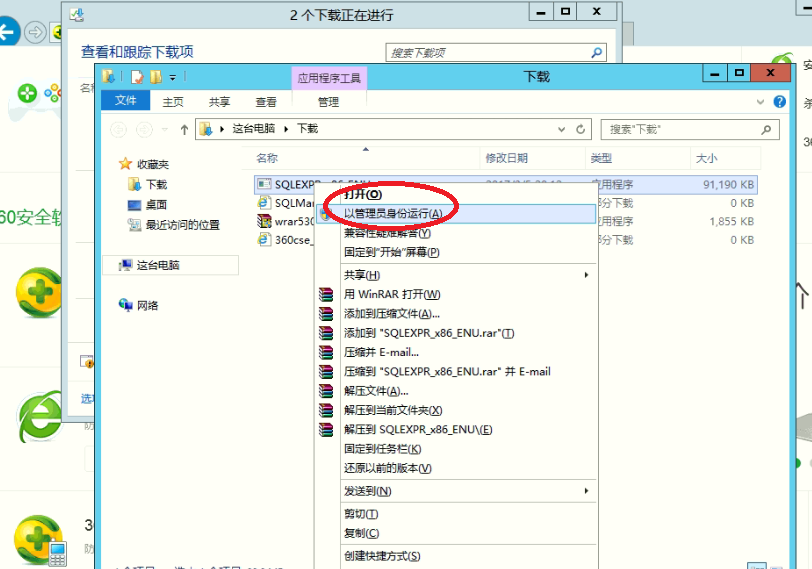Click 这台电脑 in the address breadcrumb
Image resolution: width=812 pixels, height=569 pixels.
point(254,128)
